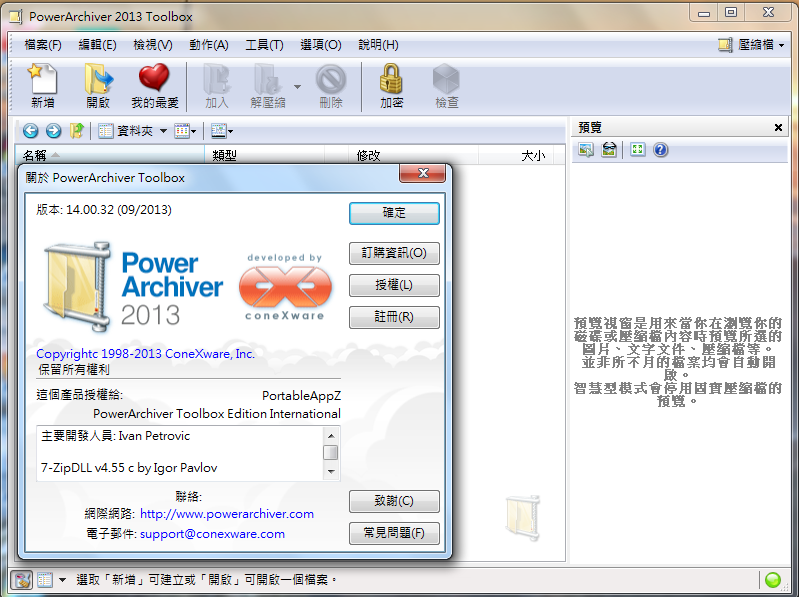
Task: Click the 註冊(R) register button
Action: [394, 317]
